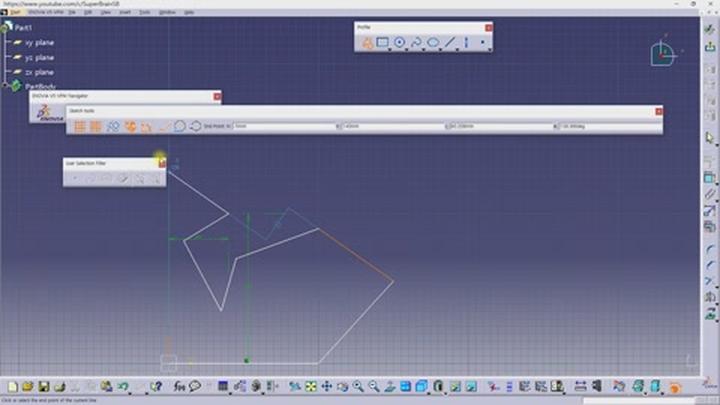Toggle Dimensional Constraints in Sketch tools
This screenshot has height=405, width=720.
(146, 126)
